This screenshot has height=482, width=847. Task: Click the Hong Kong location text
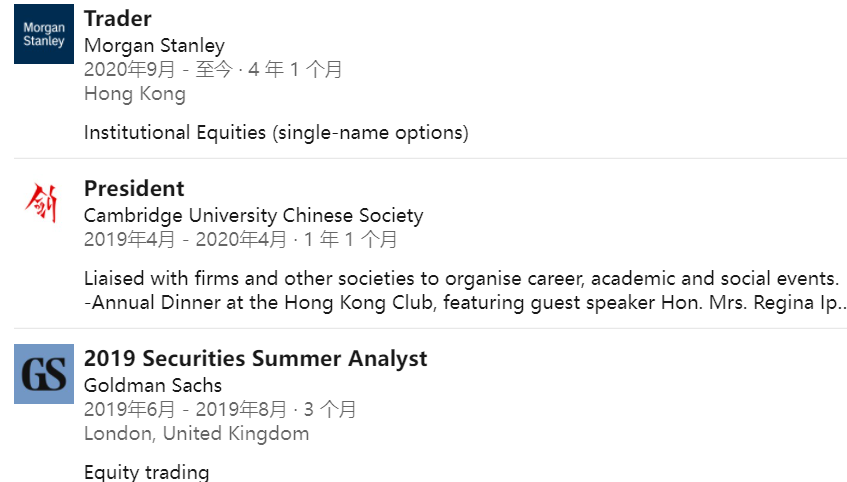(135, 93)
